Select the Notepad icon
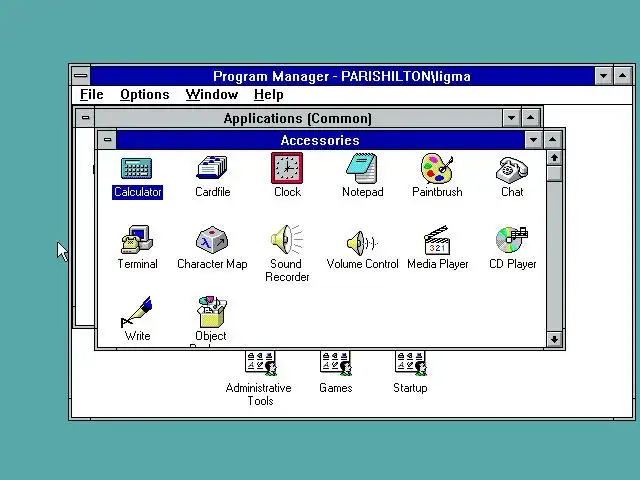Screen dimensions: 640x480 362,168
